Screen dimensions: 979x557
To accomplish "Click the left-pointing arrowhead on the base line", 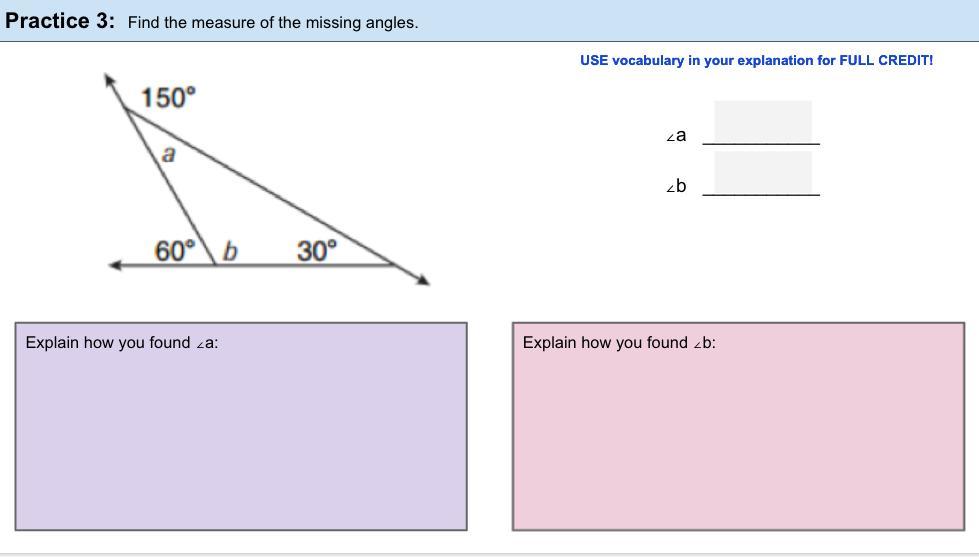I will pyautogui.click(x=116, y=265).
